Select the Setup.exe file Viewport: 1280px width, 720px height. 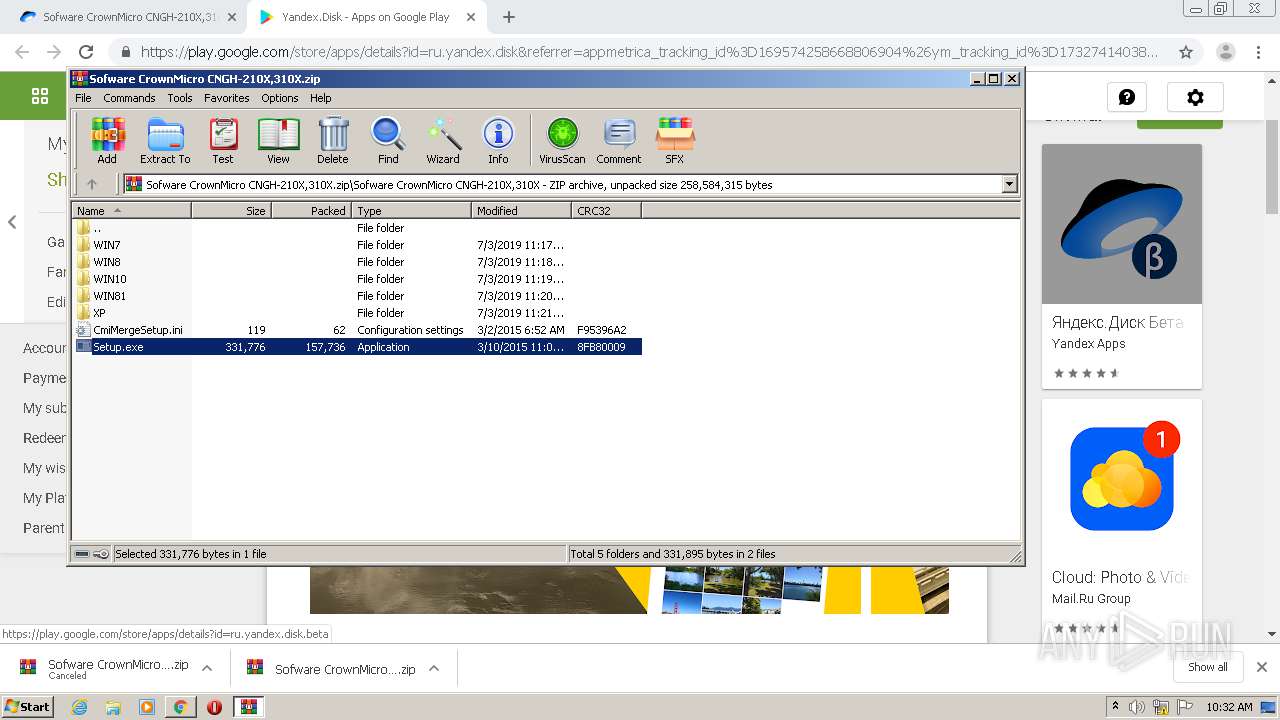coord(357,347)
